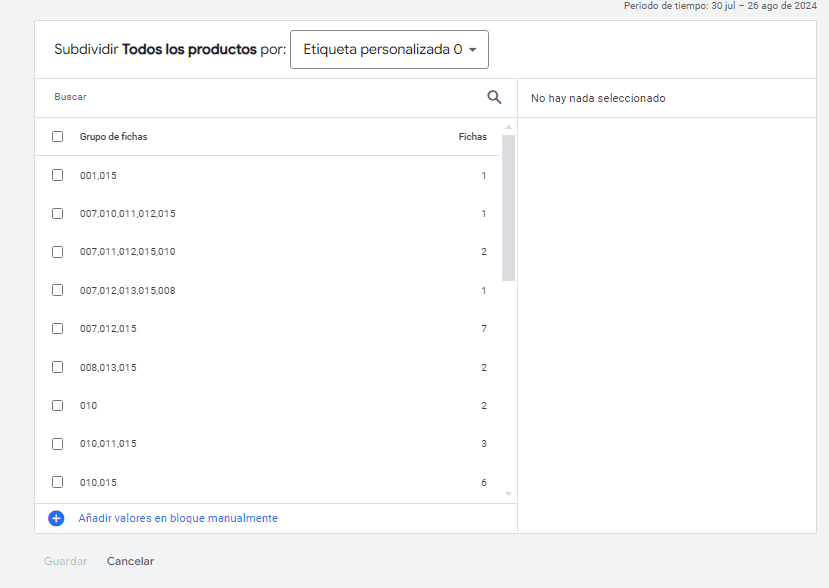Image resolution: width=829 pixels, height=588 pixels.
Task: Enable the 007,010,011,012,015 checkbox
Action: pyautogui.click(x=58, y=214)
